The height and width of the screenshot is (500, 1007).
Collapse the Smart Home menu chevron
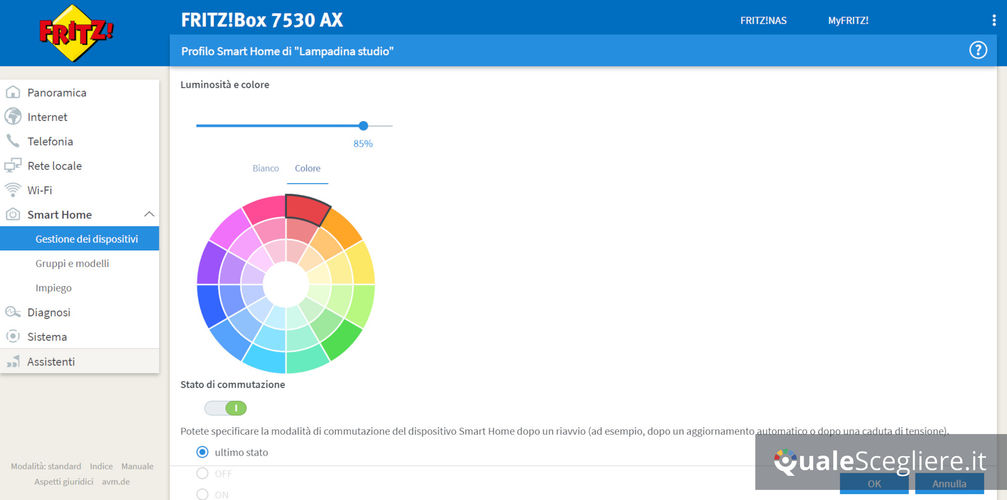[x=149, y=215]
